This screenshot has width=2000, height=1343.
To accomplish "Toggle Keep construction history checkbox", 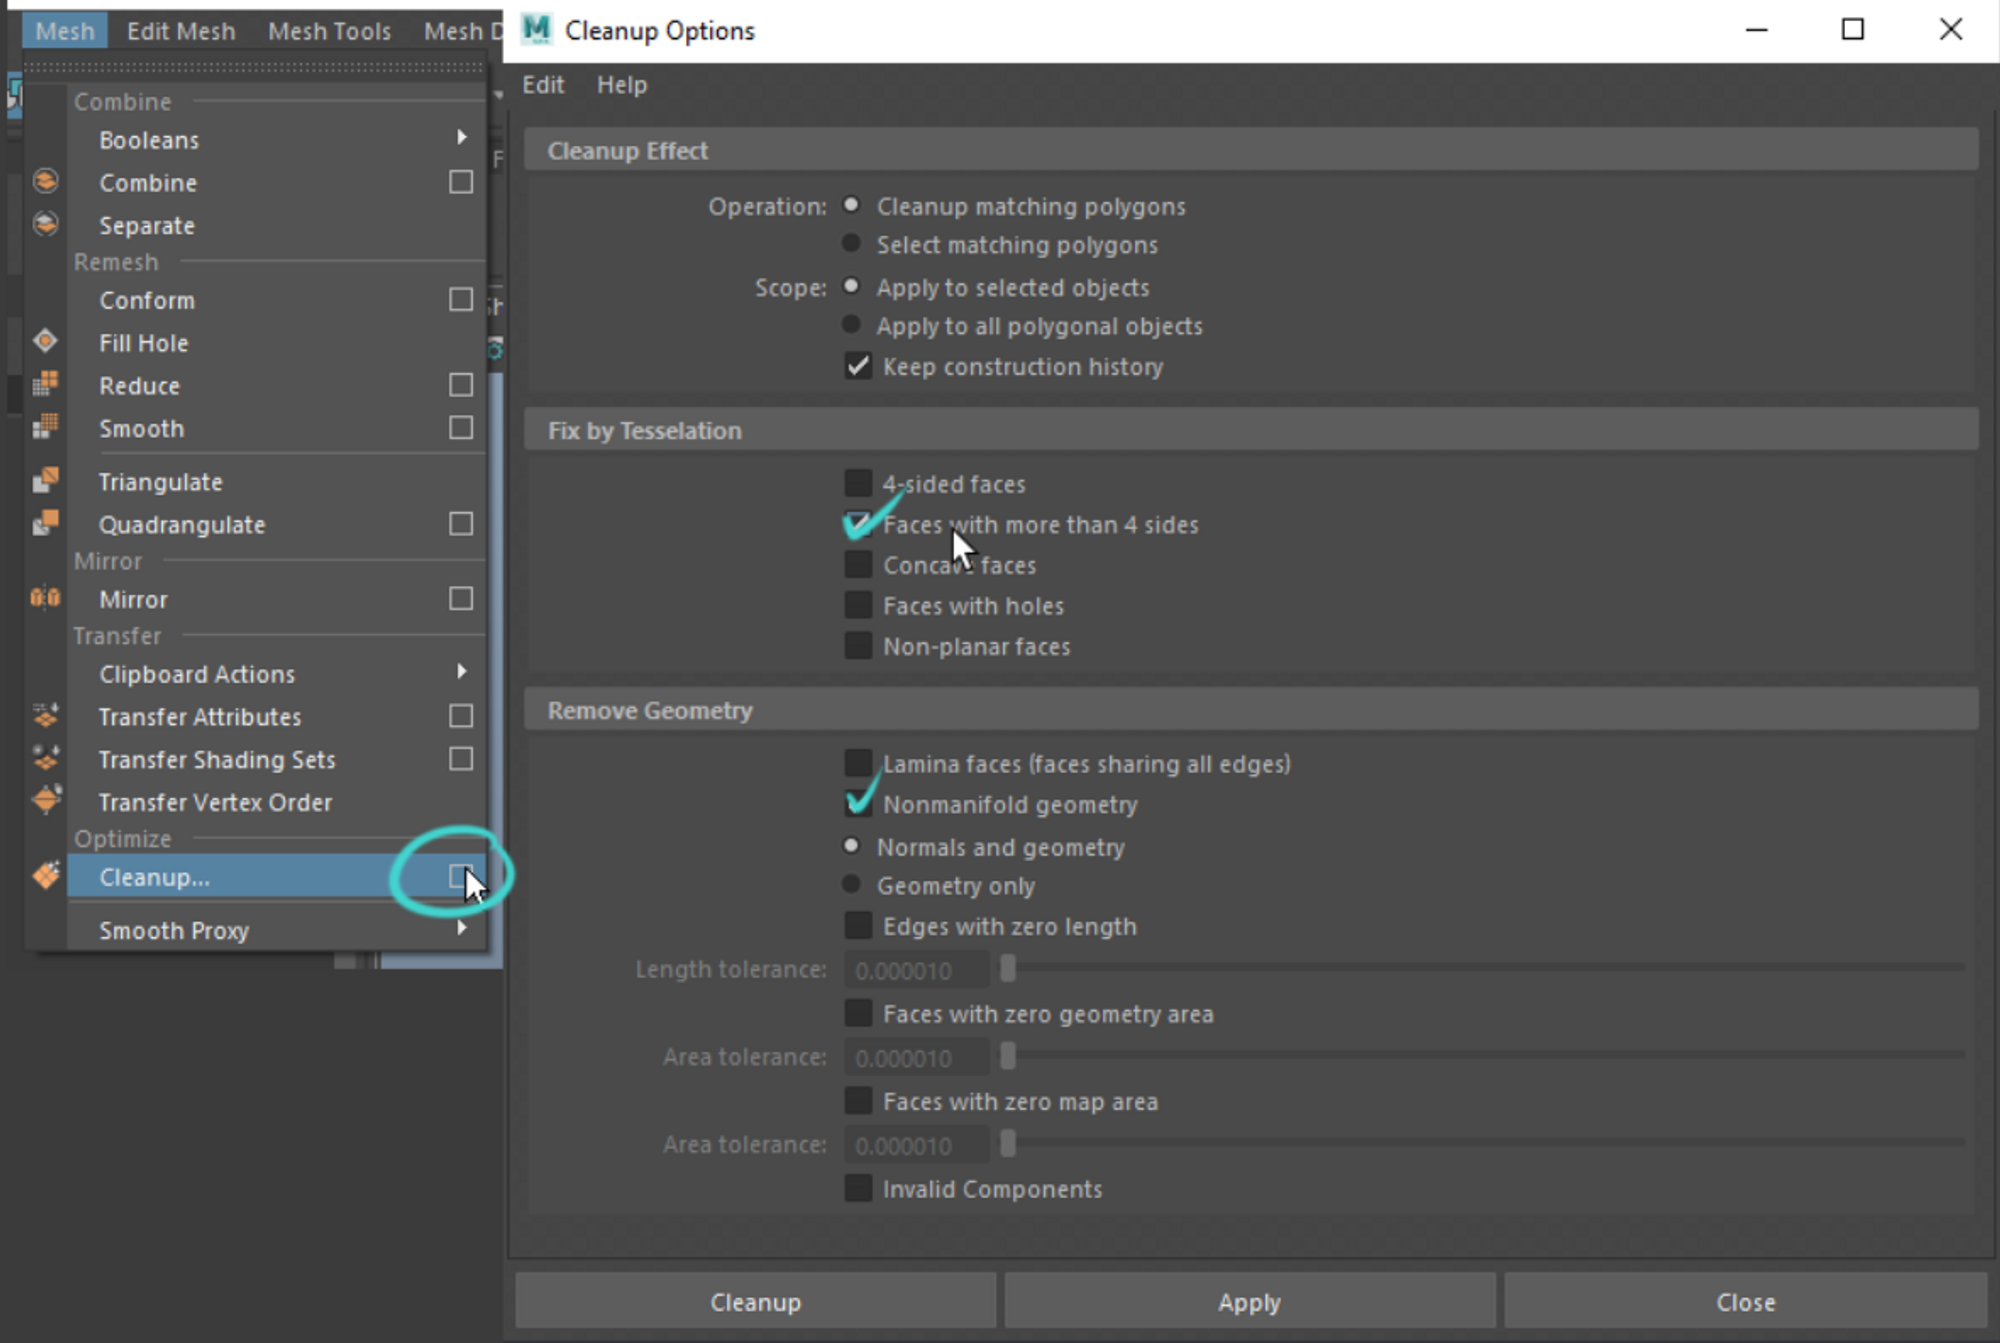I will tap(858, 366).
